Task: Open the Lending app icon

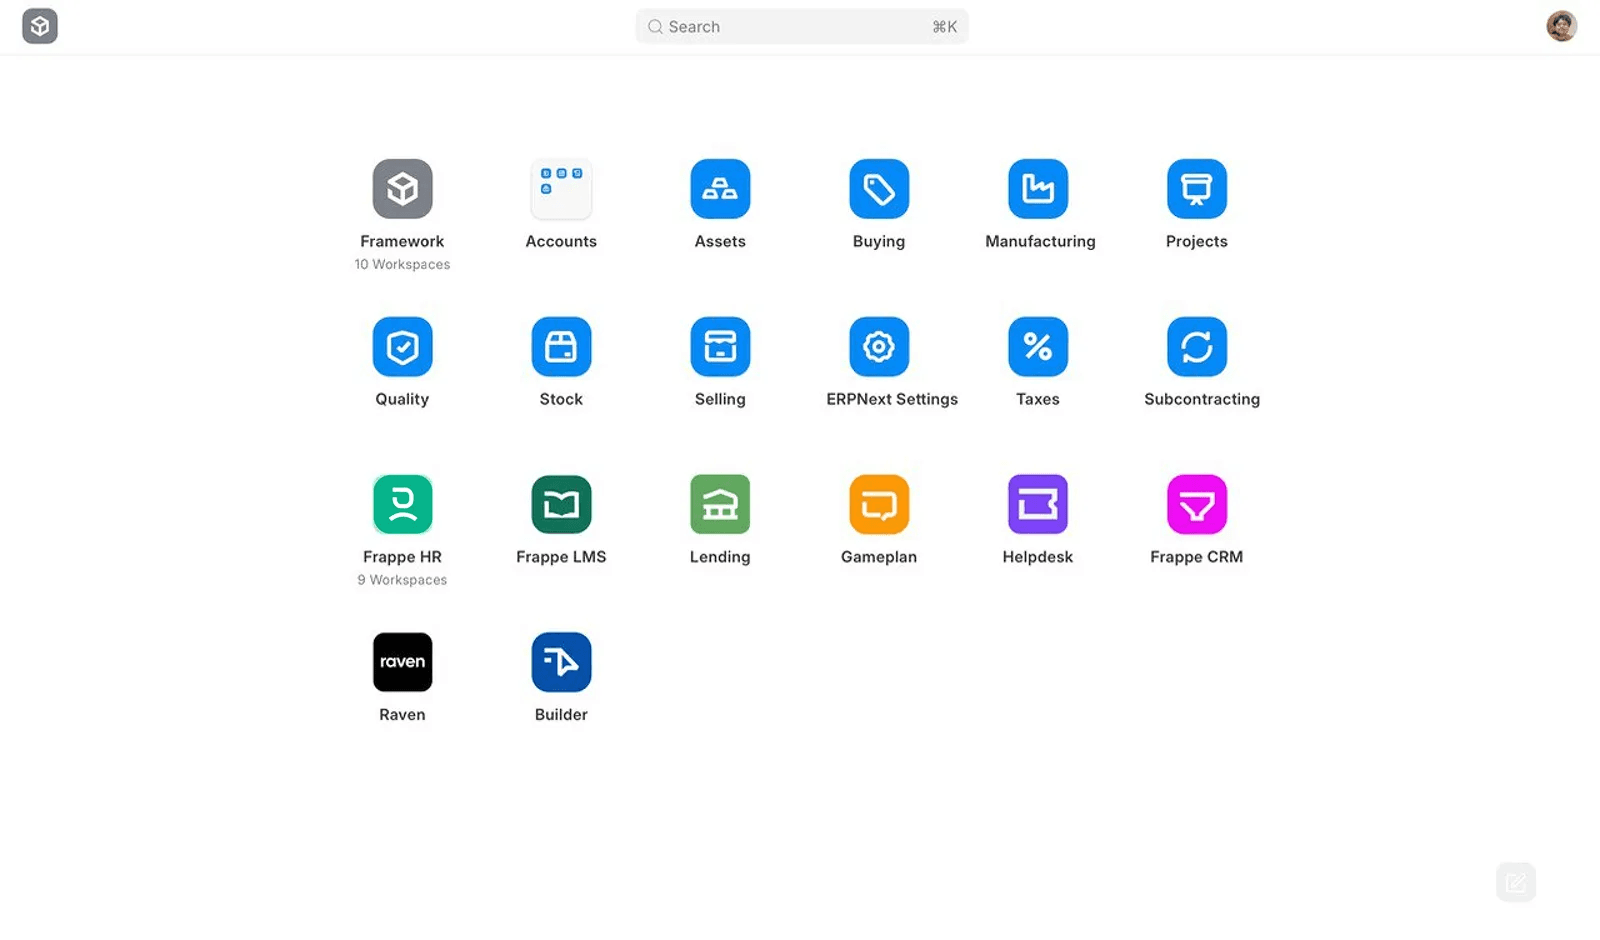Action: [720, 504]
